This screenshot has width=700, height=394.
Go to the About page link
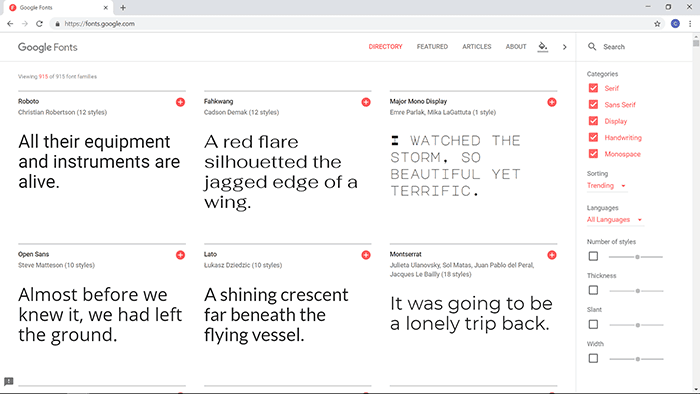click(516, 46)
